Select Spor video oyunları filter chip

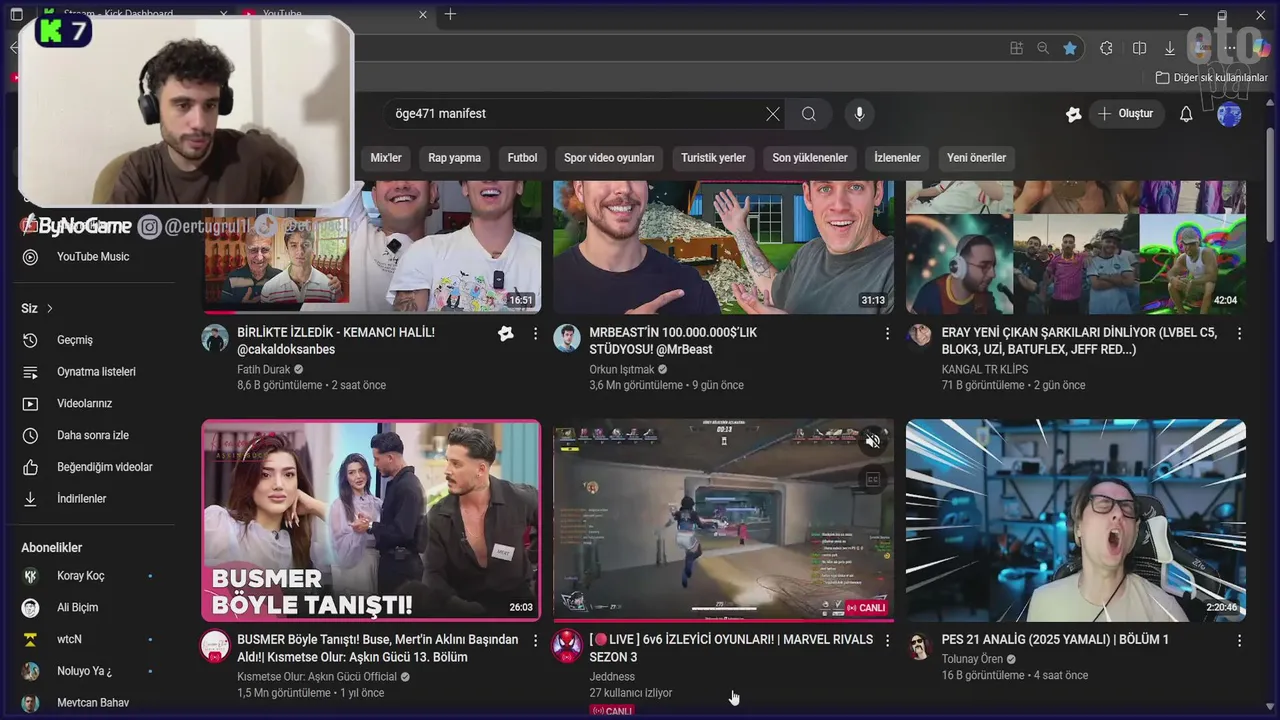[609, 158]
